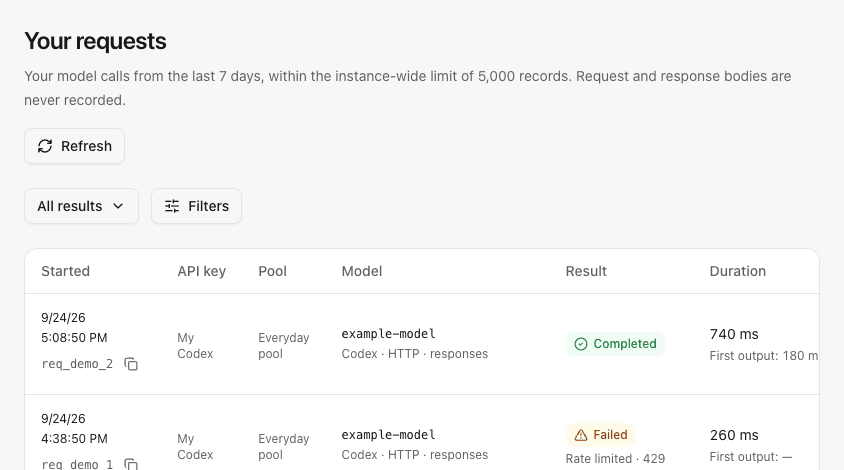Click the Duration column header
The image size is (844, 470).
(737, 271)
